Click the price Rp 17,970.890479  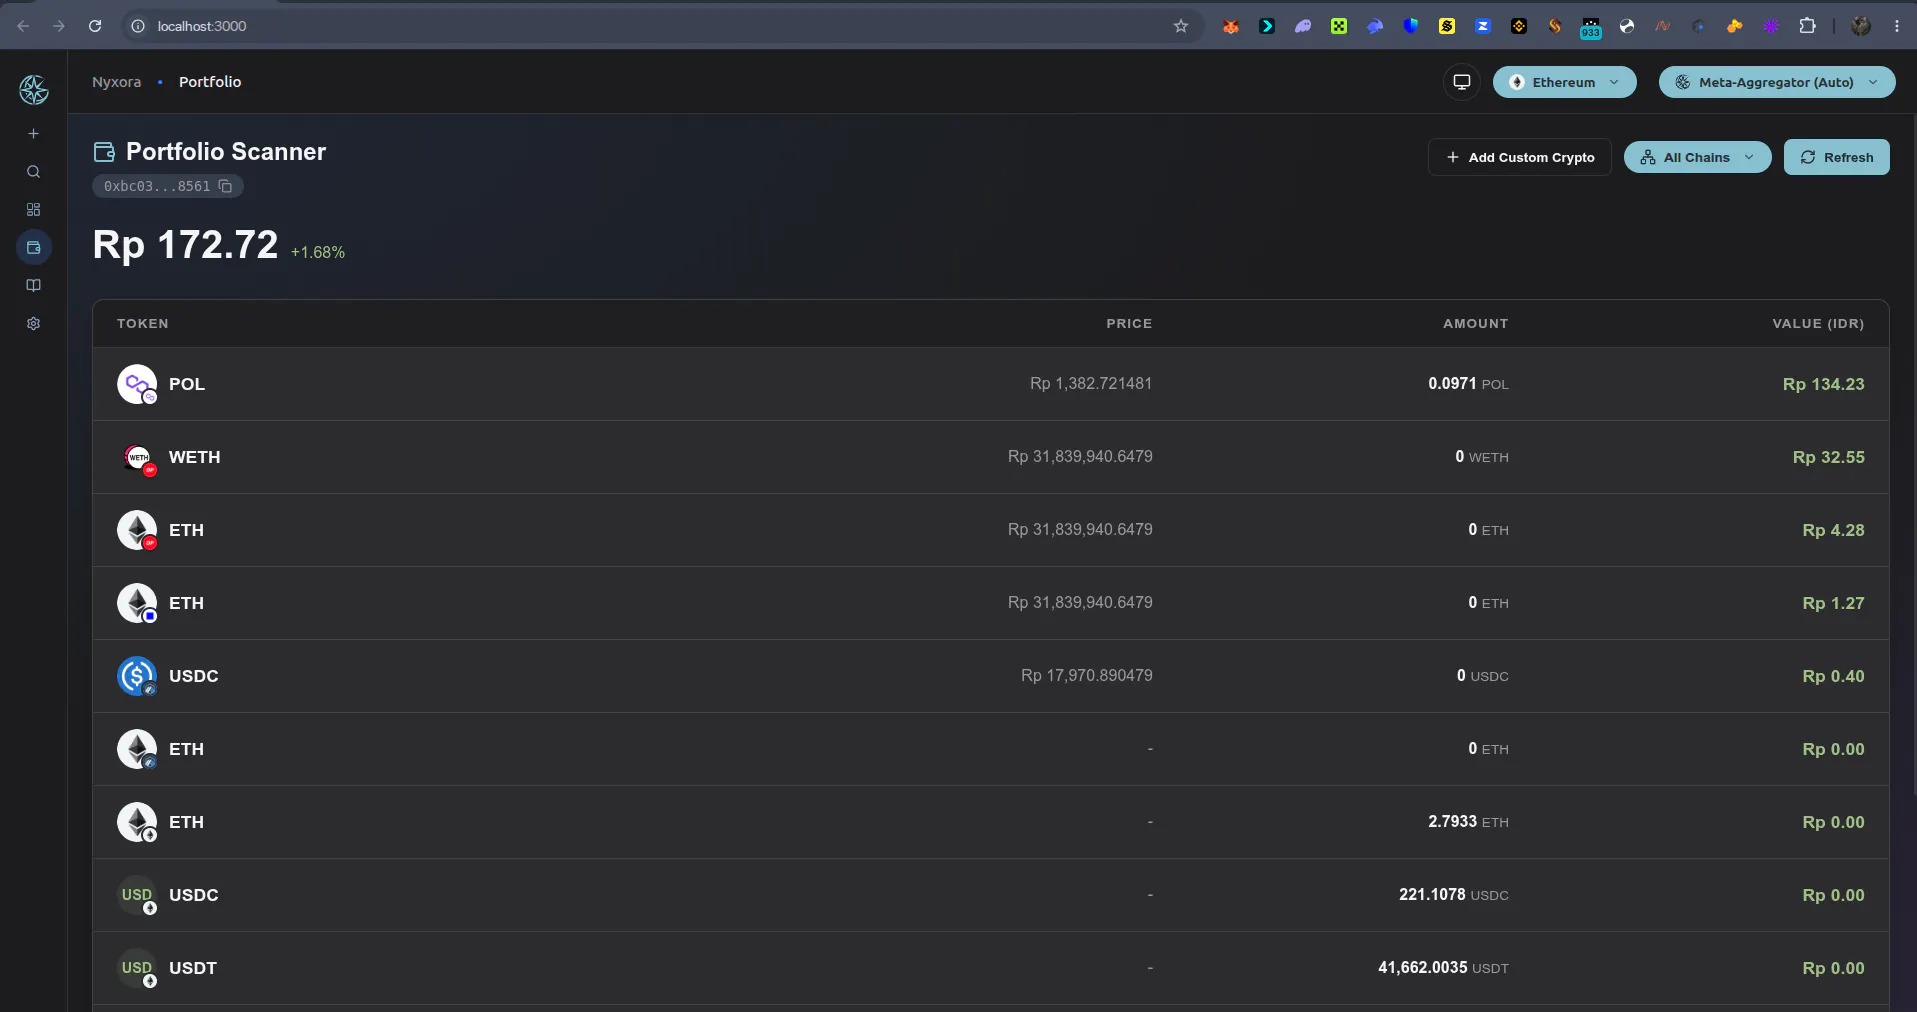coord(1086,676)
